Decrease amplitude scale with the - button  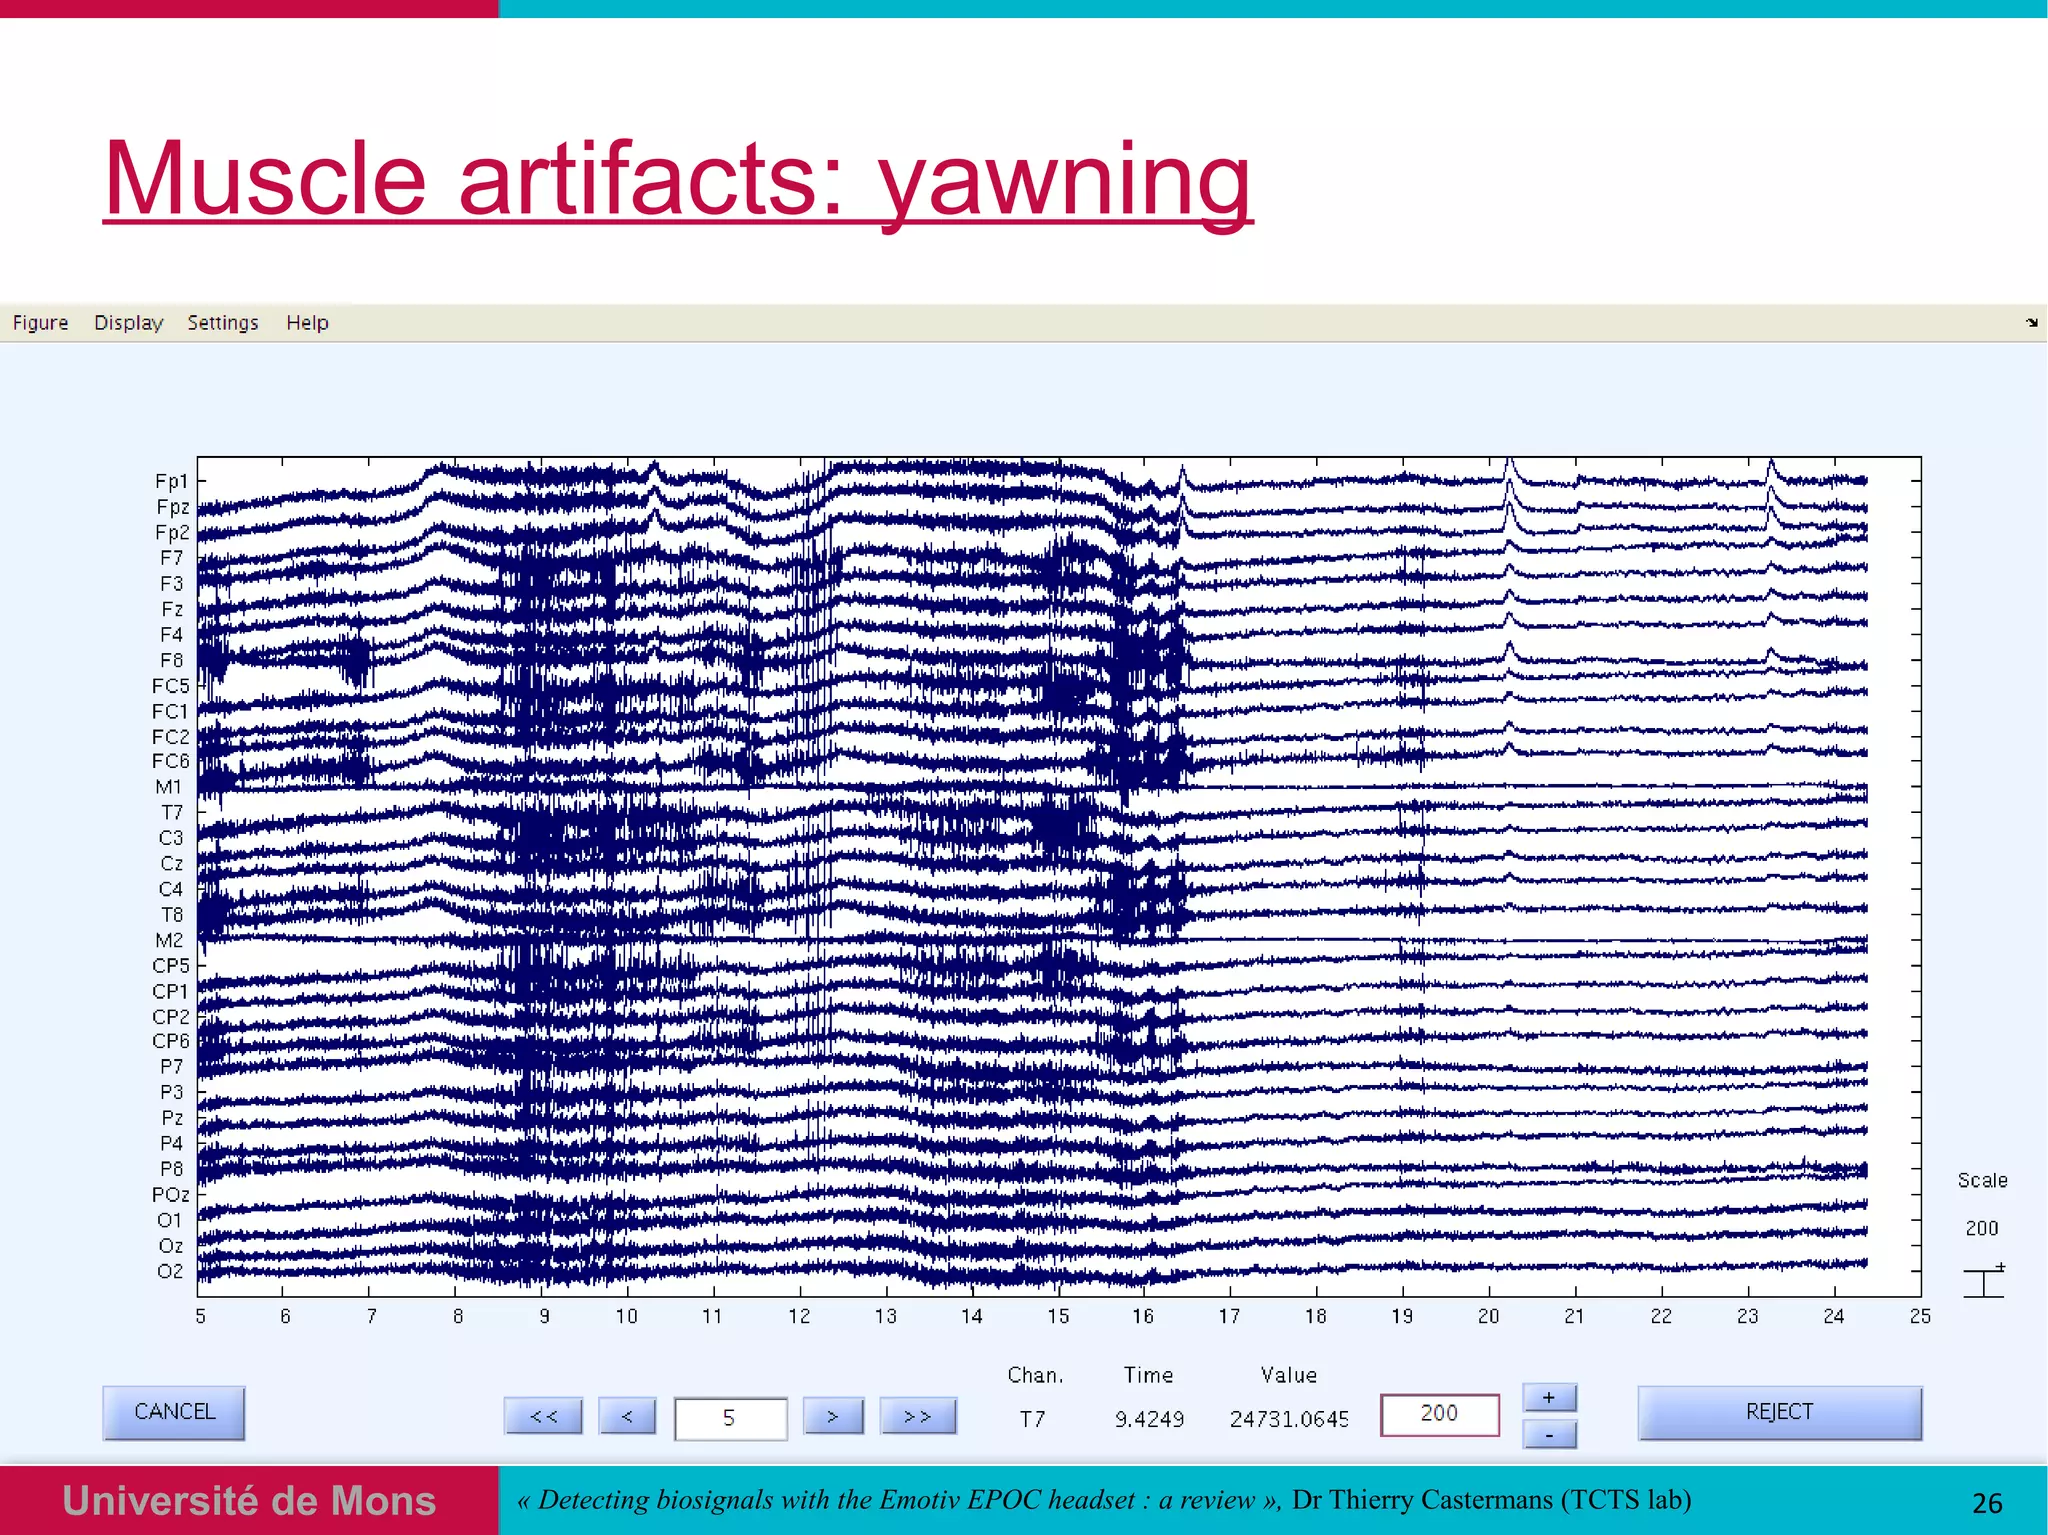tap(1549, 1435)
